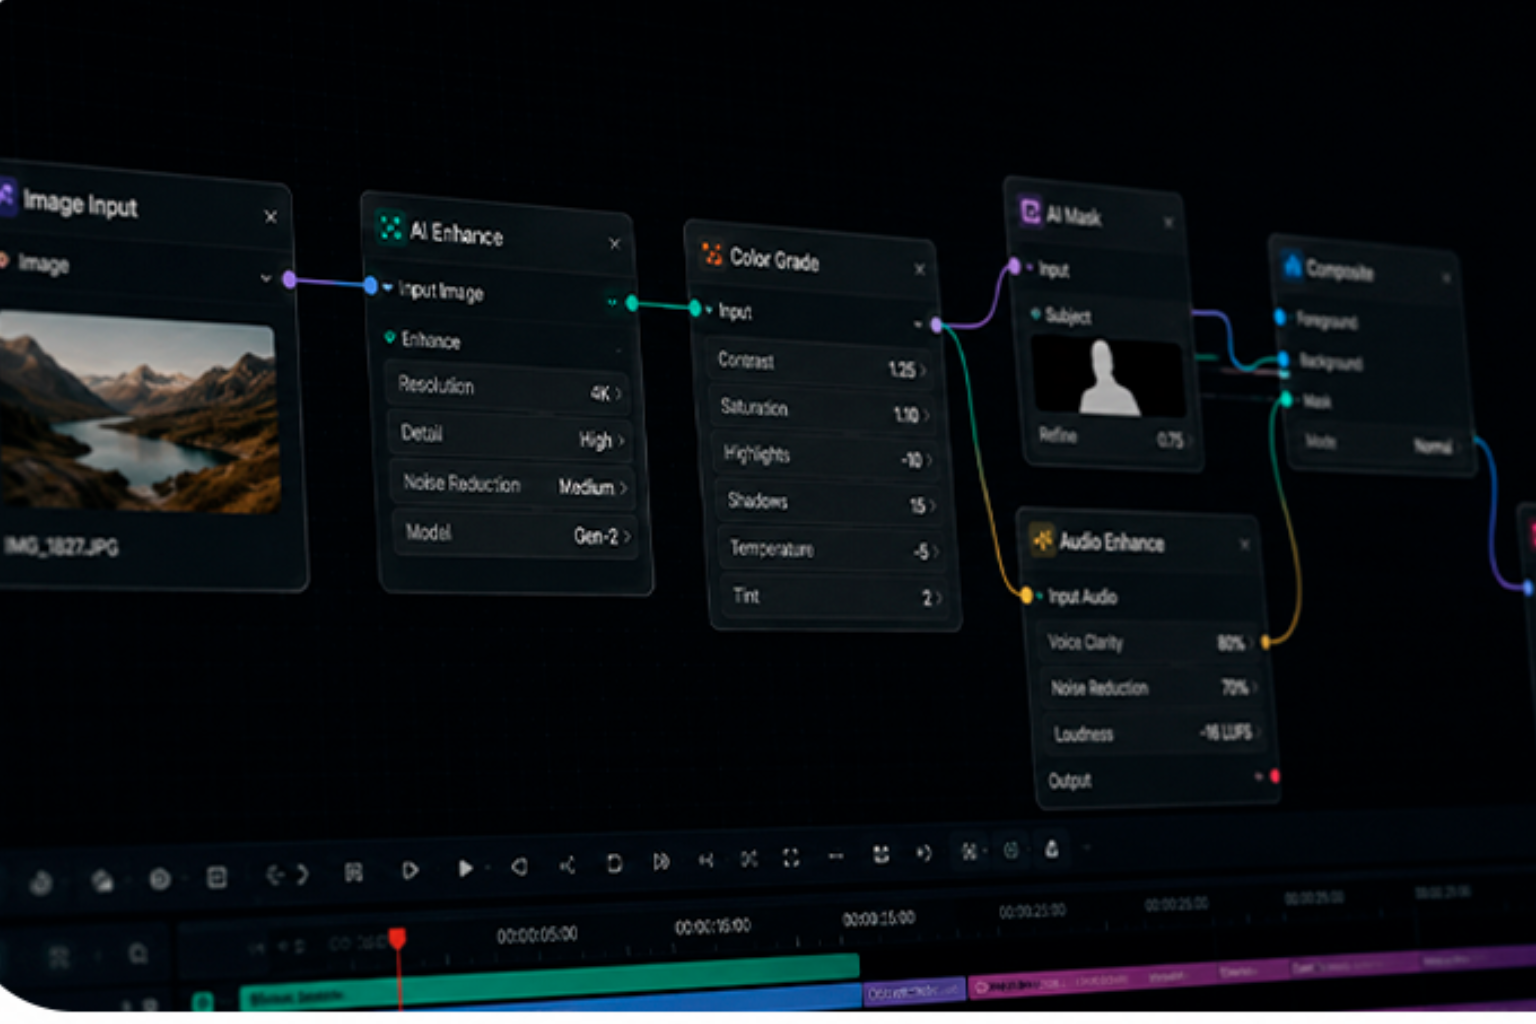Click the back arrow icon in toolbar

click(x=274, y=875)
